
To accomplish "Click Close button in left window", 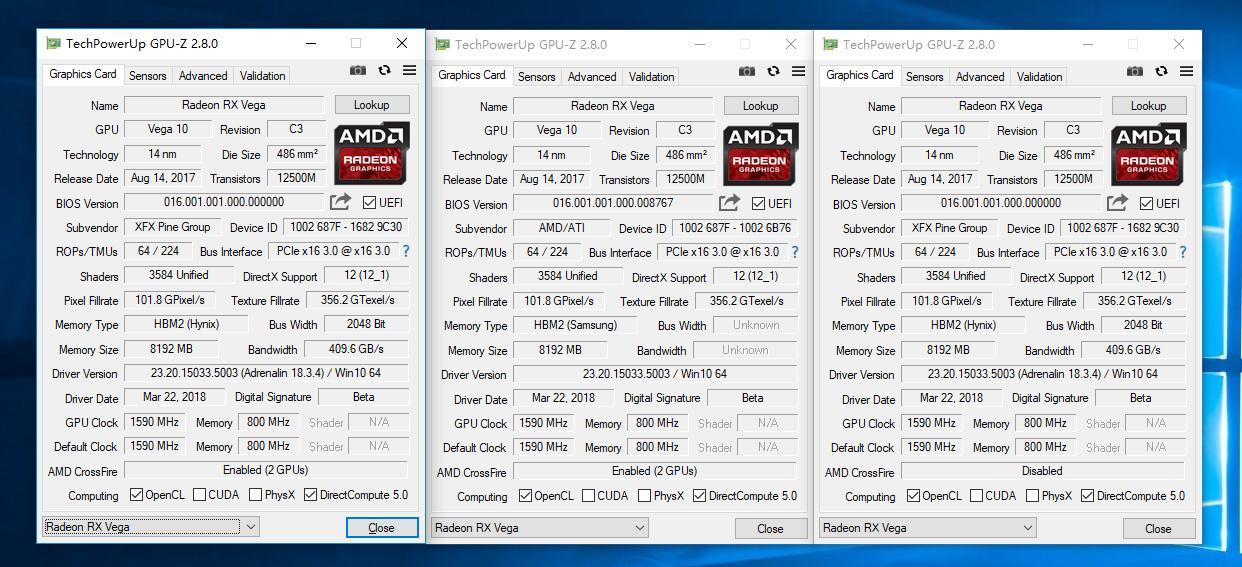I will 381,528.
